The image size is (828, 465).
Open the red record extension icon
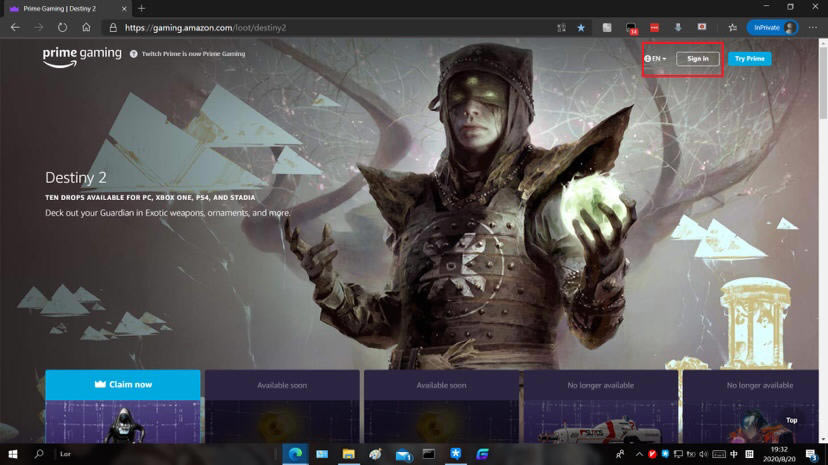click(x=702, y=27)
